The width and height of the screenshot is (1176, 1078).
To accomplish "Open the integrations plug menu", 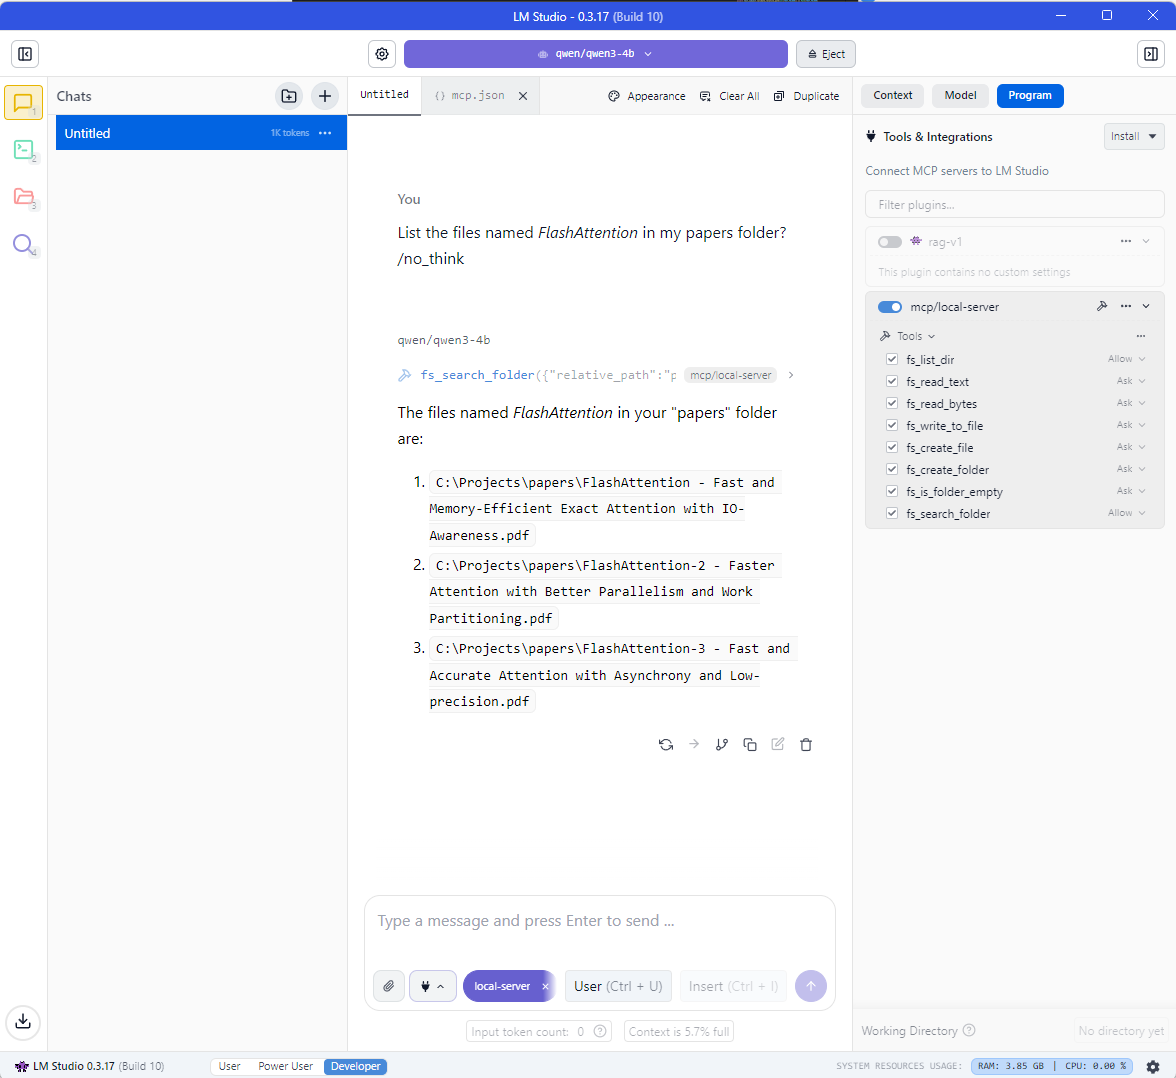I will 433,986.
